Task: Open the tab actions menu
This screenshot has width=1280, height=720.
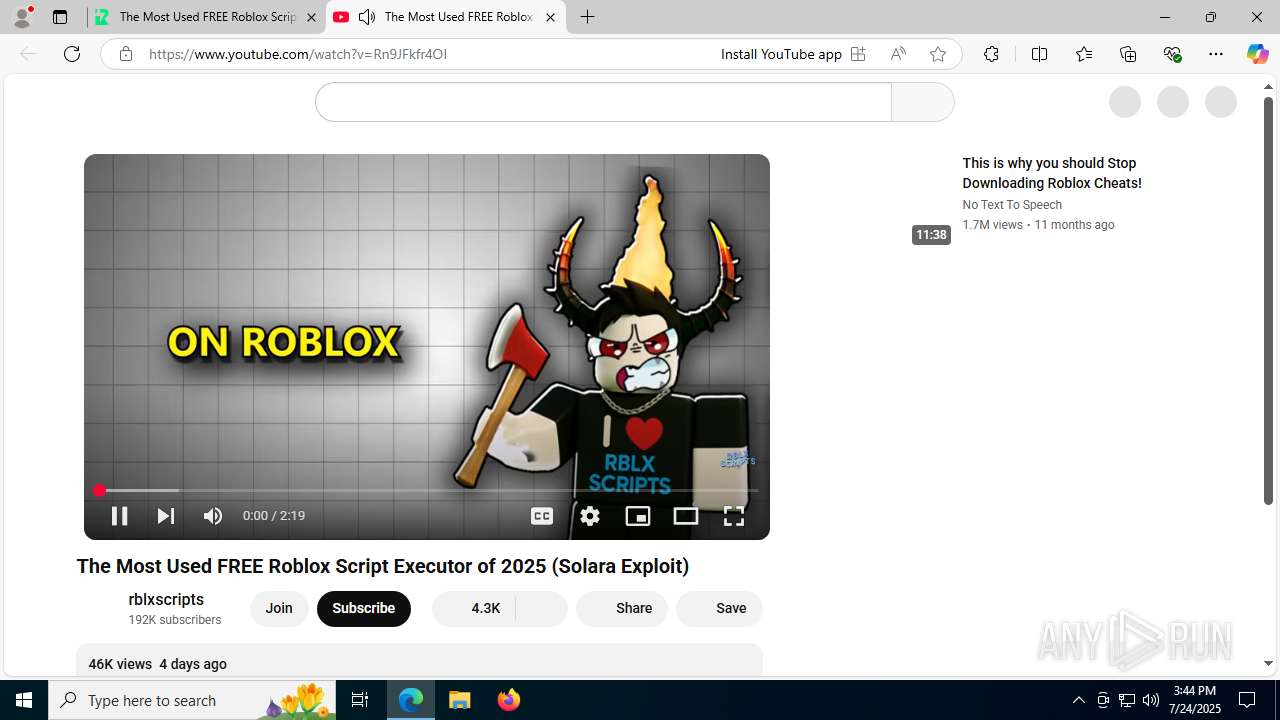Action: (60, 17)
